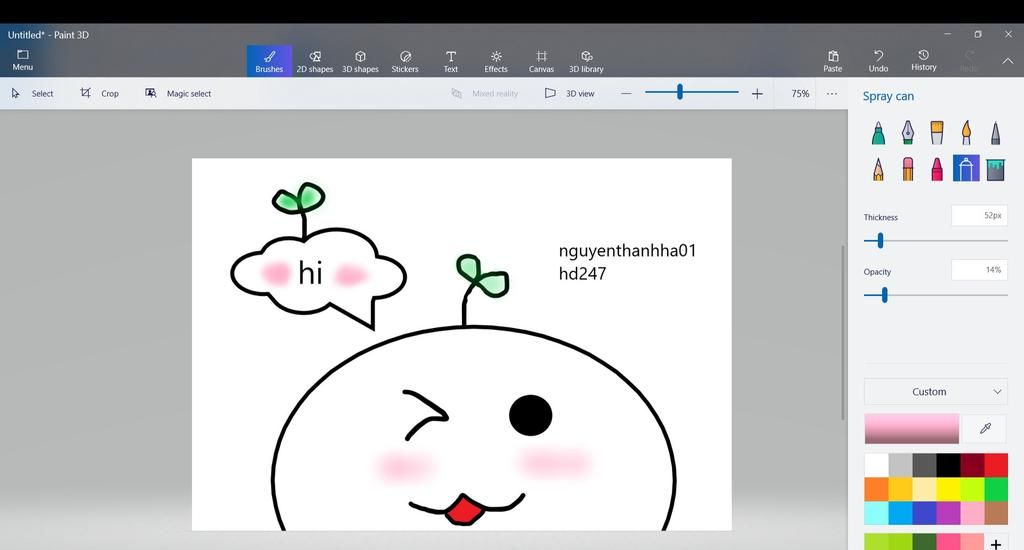Toggle the 3D view
This screenshot has width=1024, height=550.
click(x=569, y=93)
